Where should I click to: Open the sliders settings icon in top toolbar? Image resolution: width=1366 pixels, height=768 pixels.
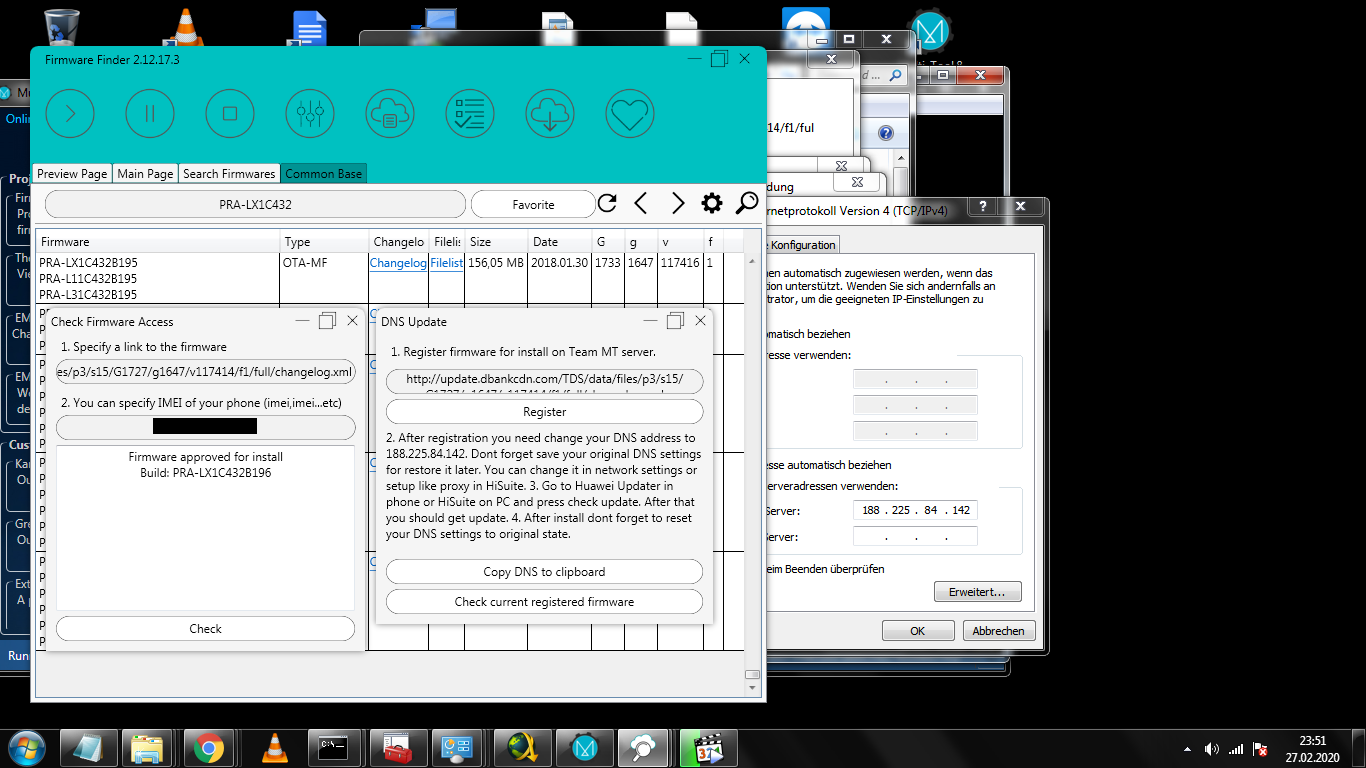click(x=310, y=113)
